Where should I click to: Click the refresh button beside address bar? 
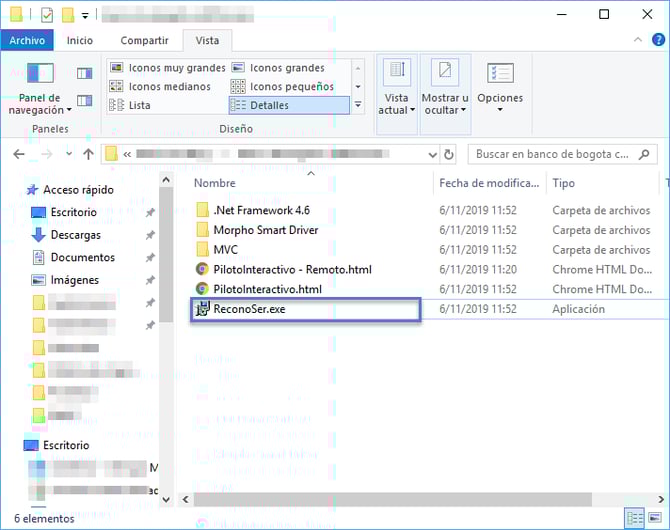[449, 155]
